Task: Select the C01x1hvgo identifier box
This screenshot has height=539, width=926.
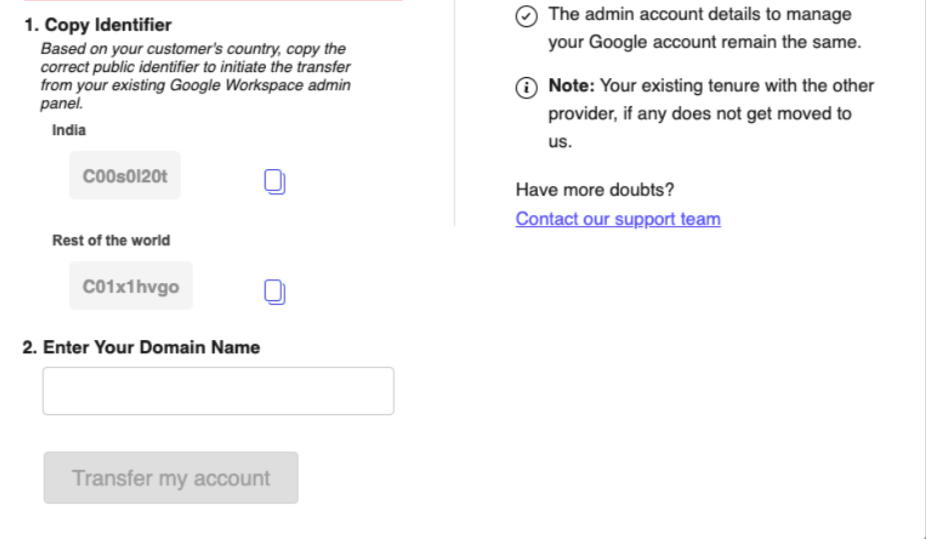Action: pyautogui.click(x=131, y=286)
